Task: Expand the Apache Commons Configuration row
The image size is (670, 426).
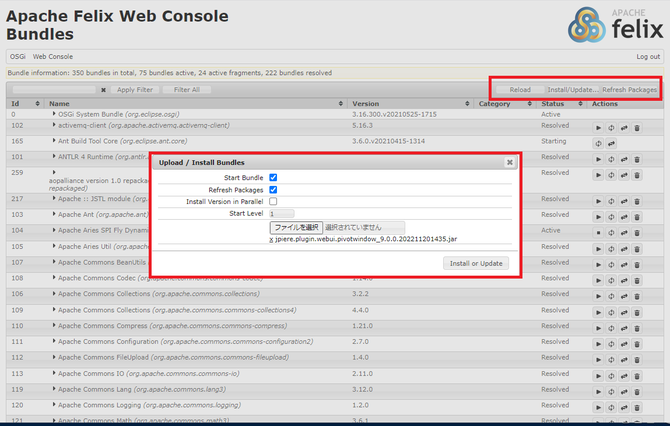Action: pos(54,341)
